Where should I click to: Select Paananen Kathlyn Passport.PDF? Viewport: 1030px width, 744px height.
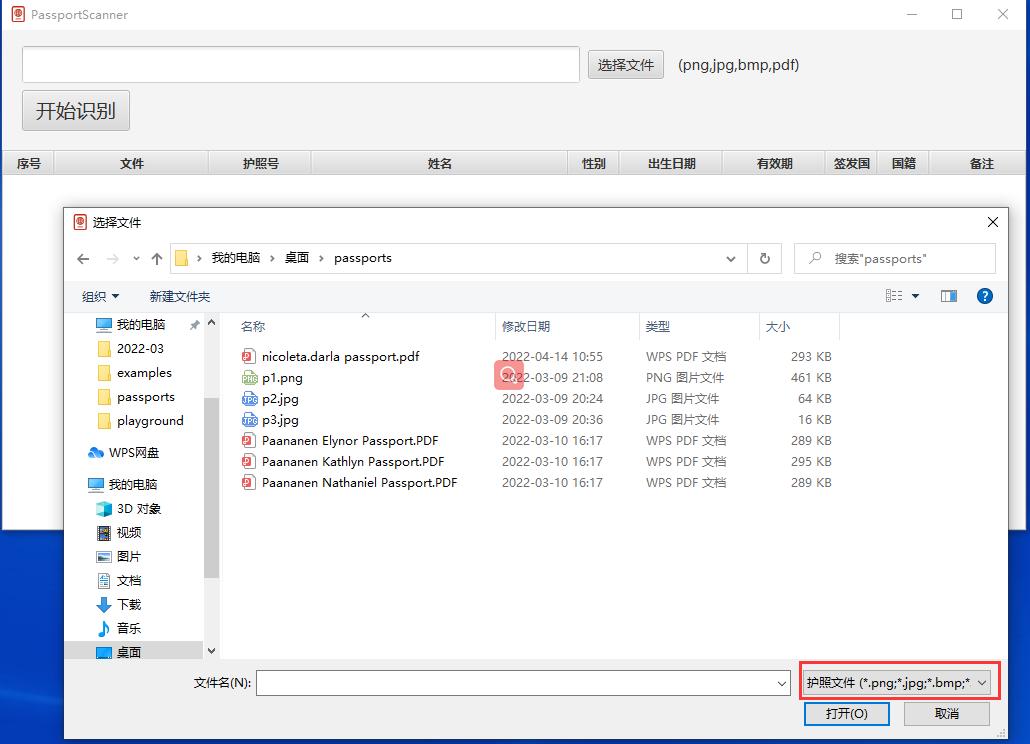point(353,462)
